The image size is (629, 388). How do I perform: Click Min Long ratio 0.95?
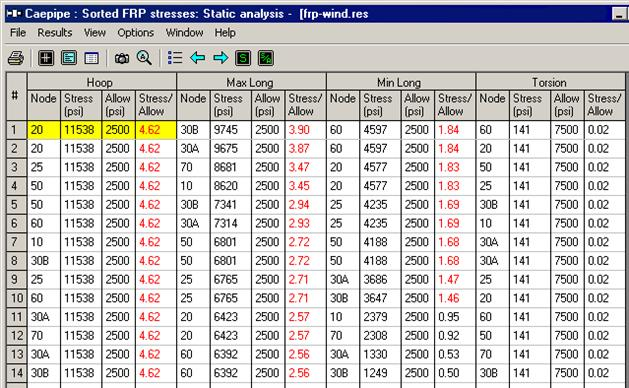449,317
